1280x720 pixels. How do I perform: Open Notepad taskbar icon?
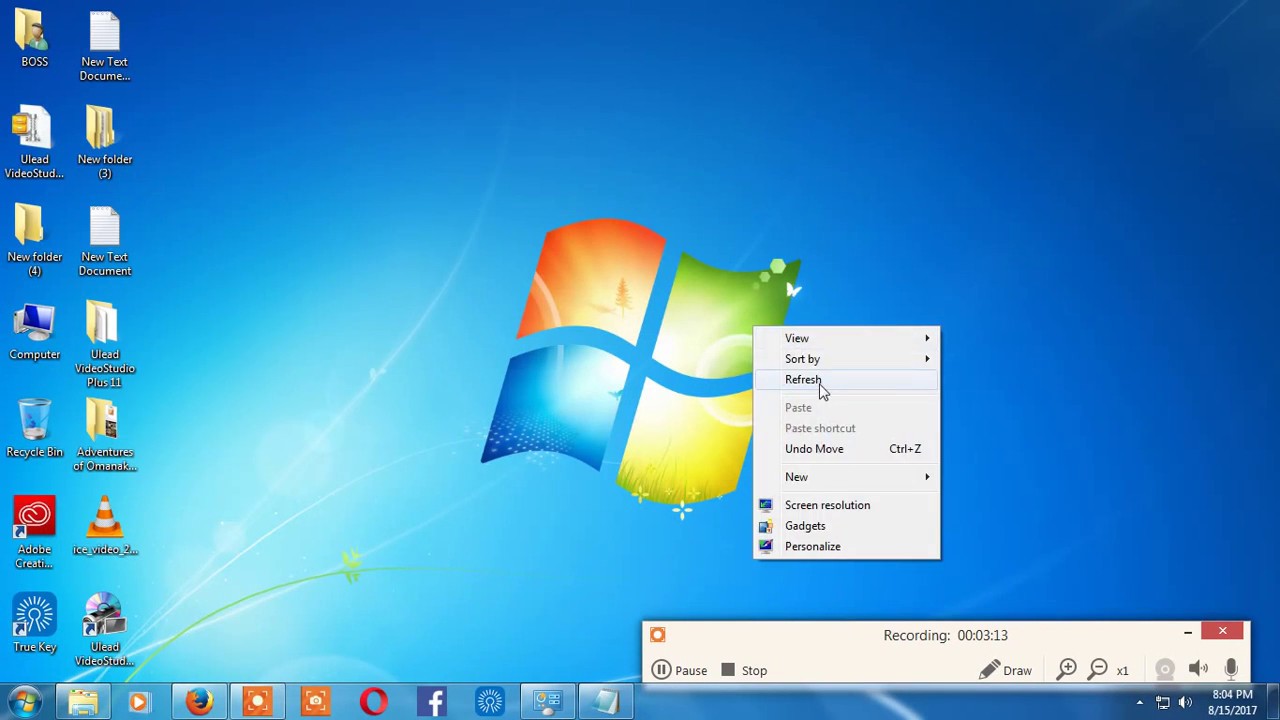click(606, 702)
